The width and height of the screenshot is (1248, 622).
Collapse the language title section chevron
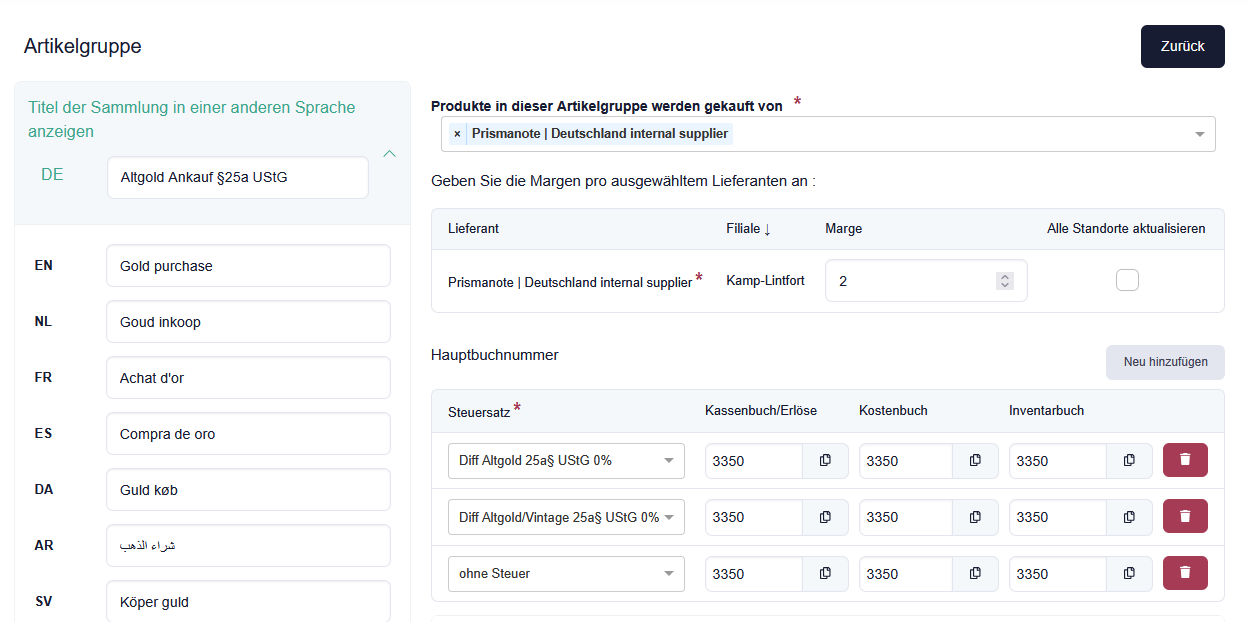[390, 154]
